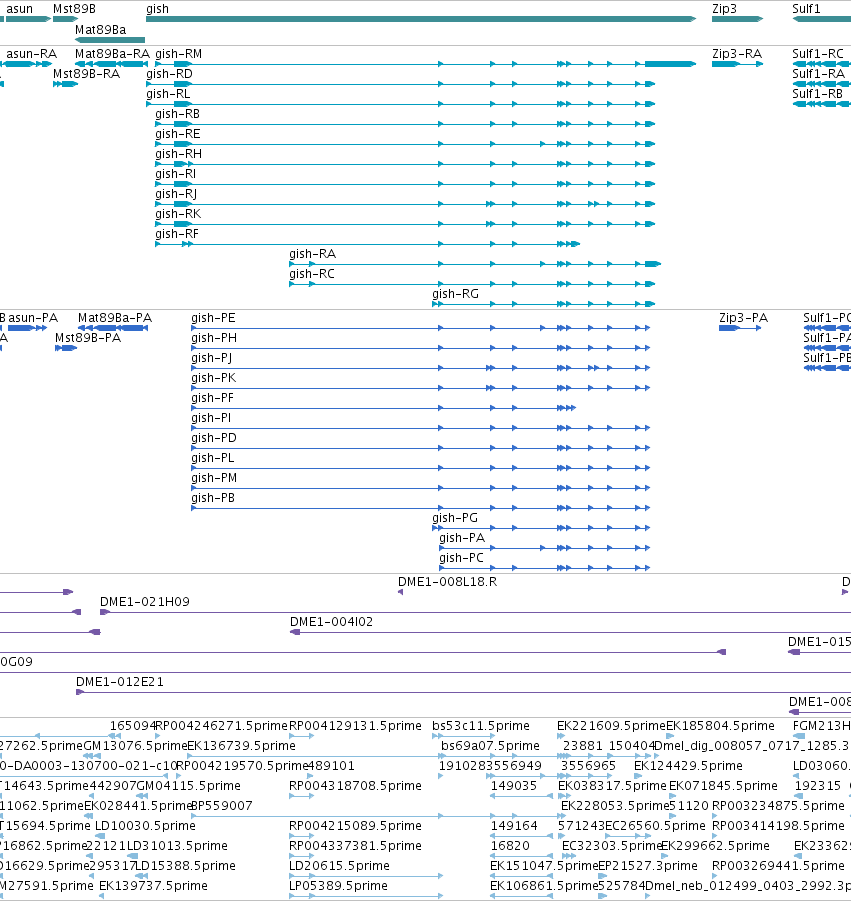Viewport: 851px width, 901px height.
Task: Click the LD20615.5prime EST label
Action: pos(340,866)
